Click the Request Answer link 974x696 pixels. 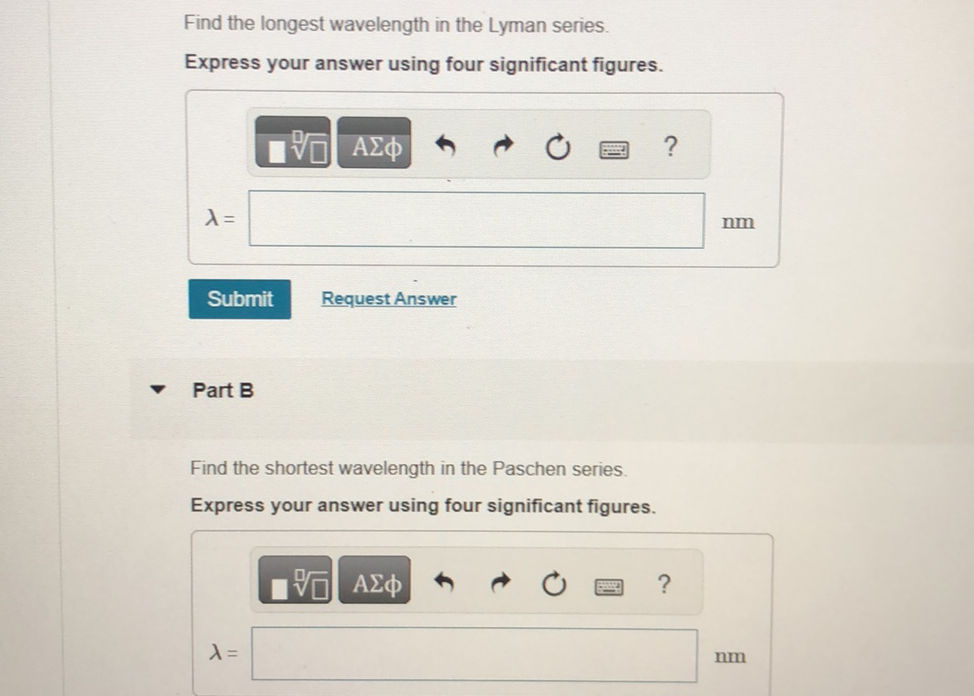coord(388,299)
